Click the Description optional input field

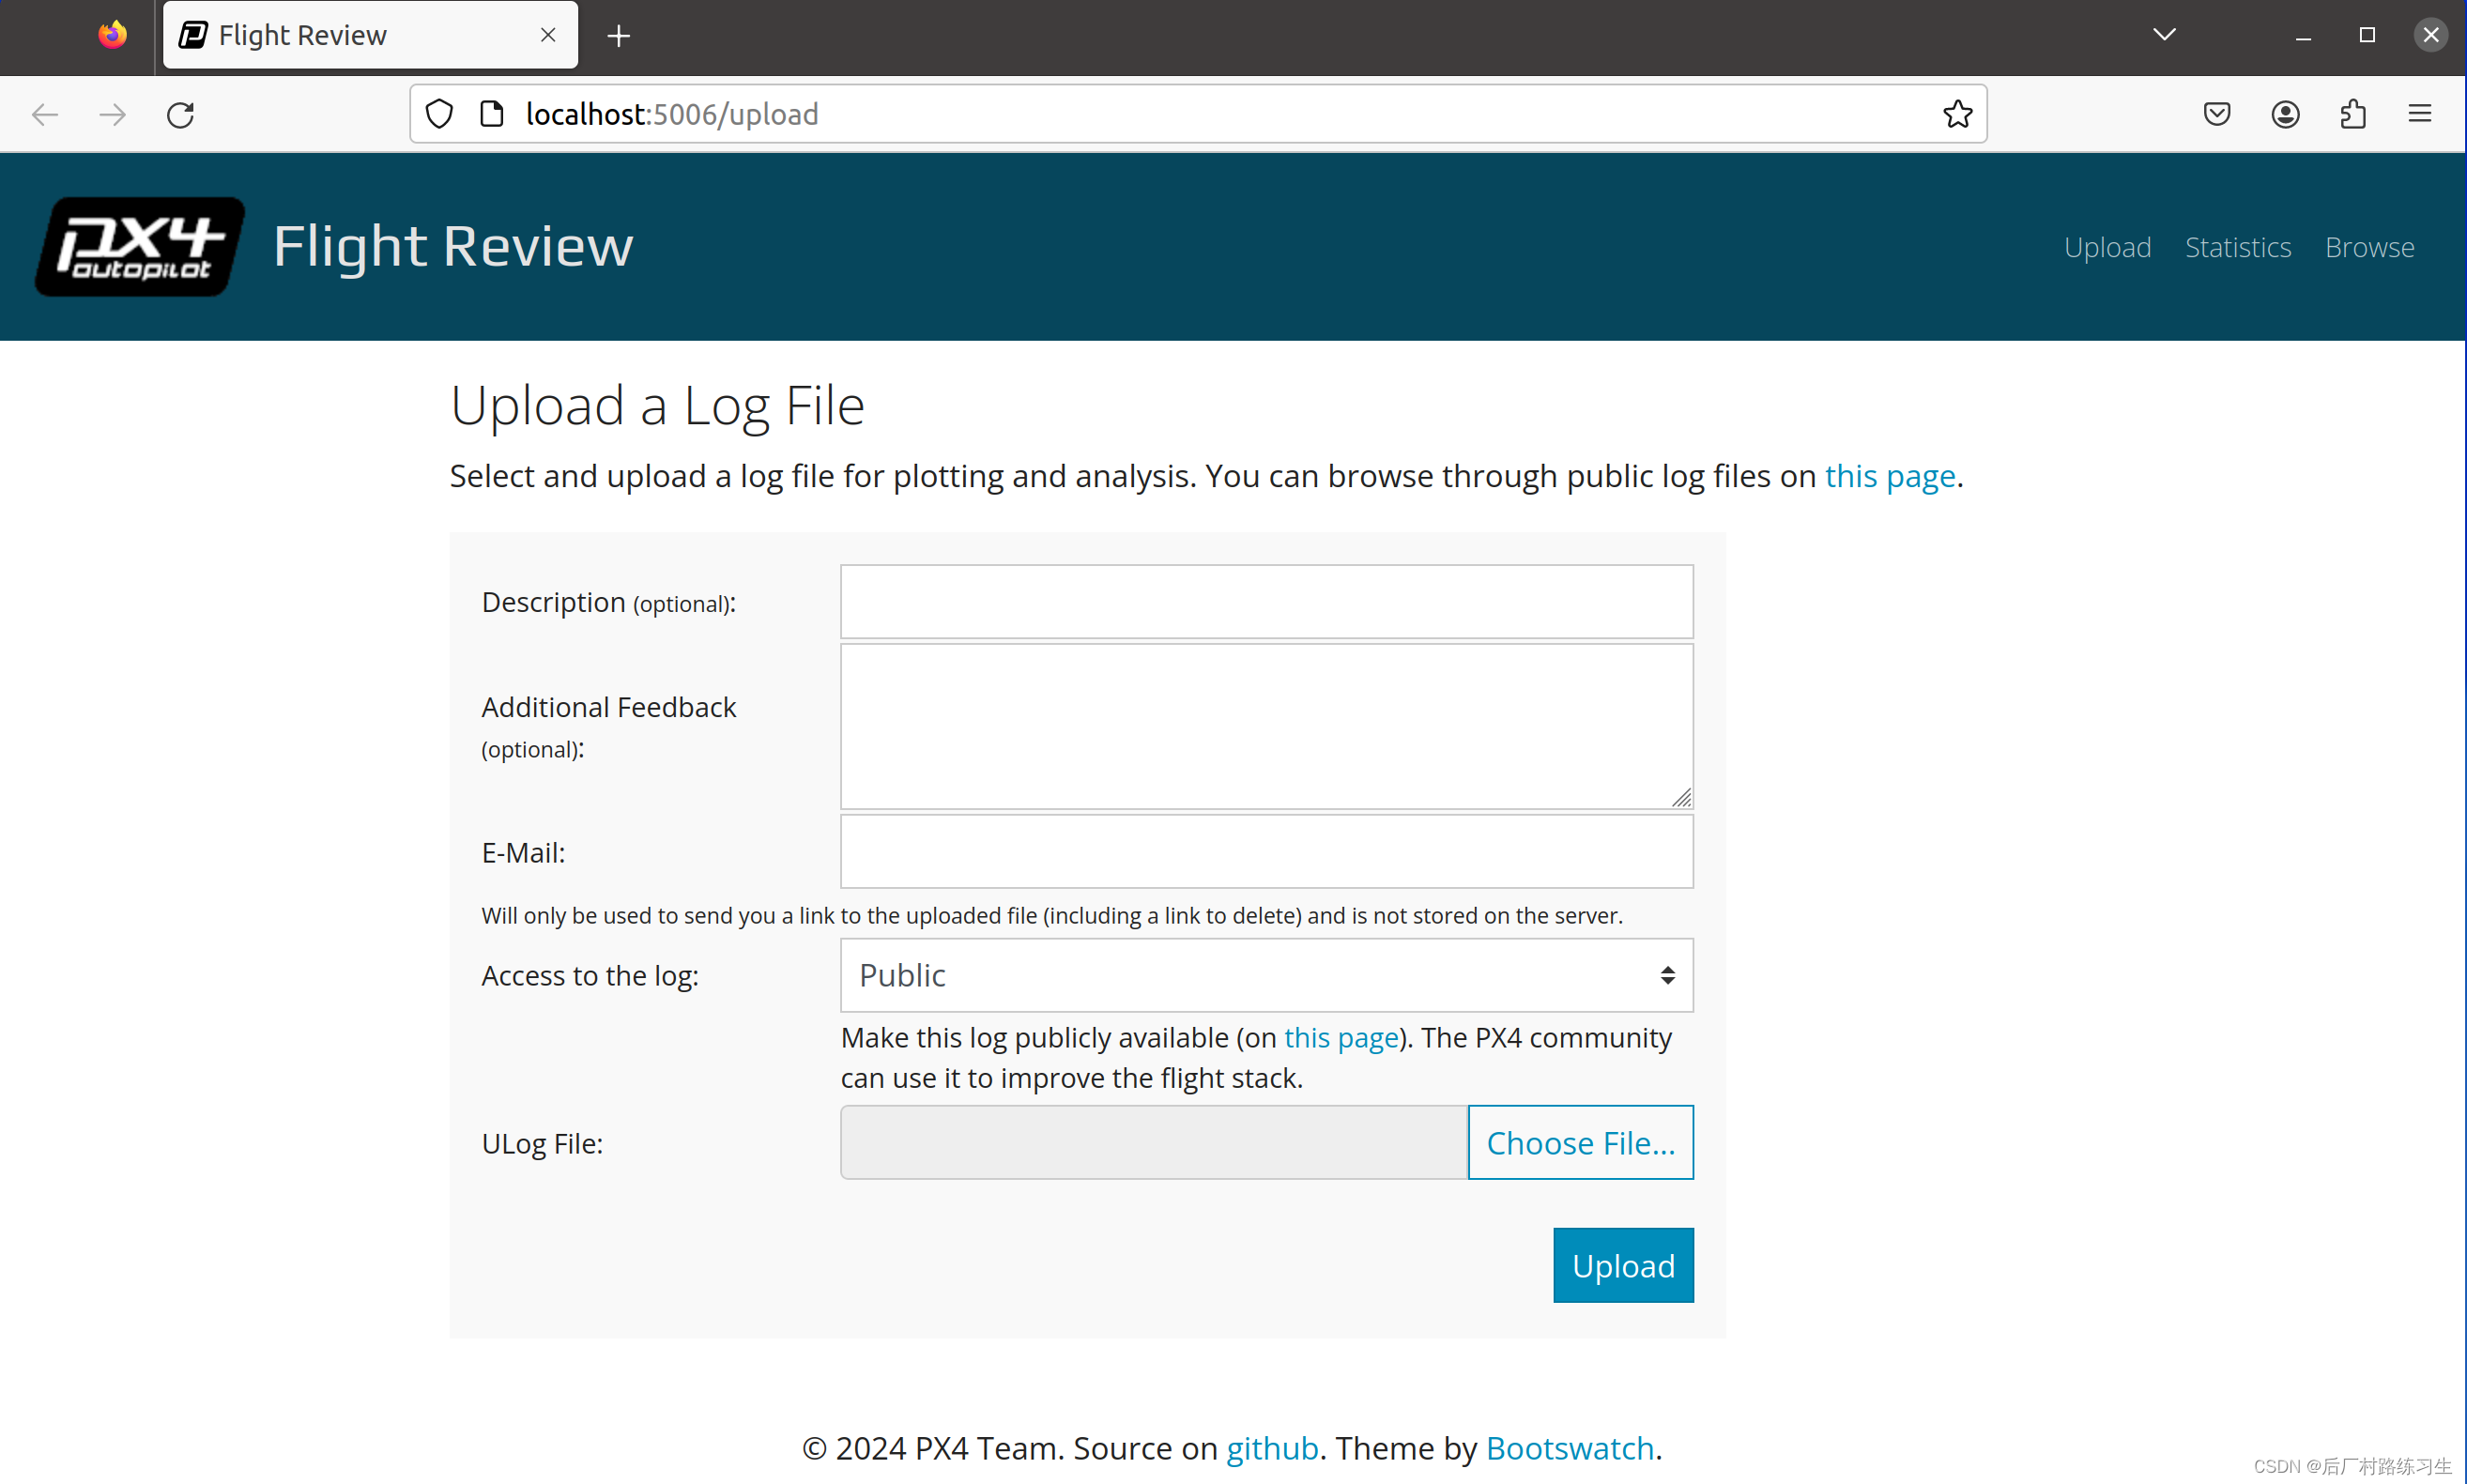[x=1265, y=601]
